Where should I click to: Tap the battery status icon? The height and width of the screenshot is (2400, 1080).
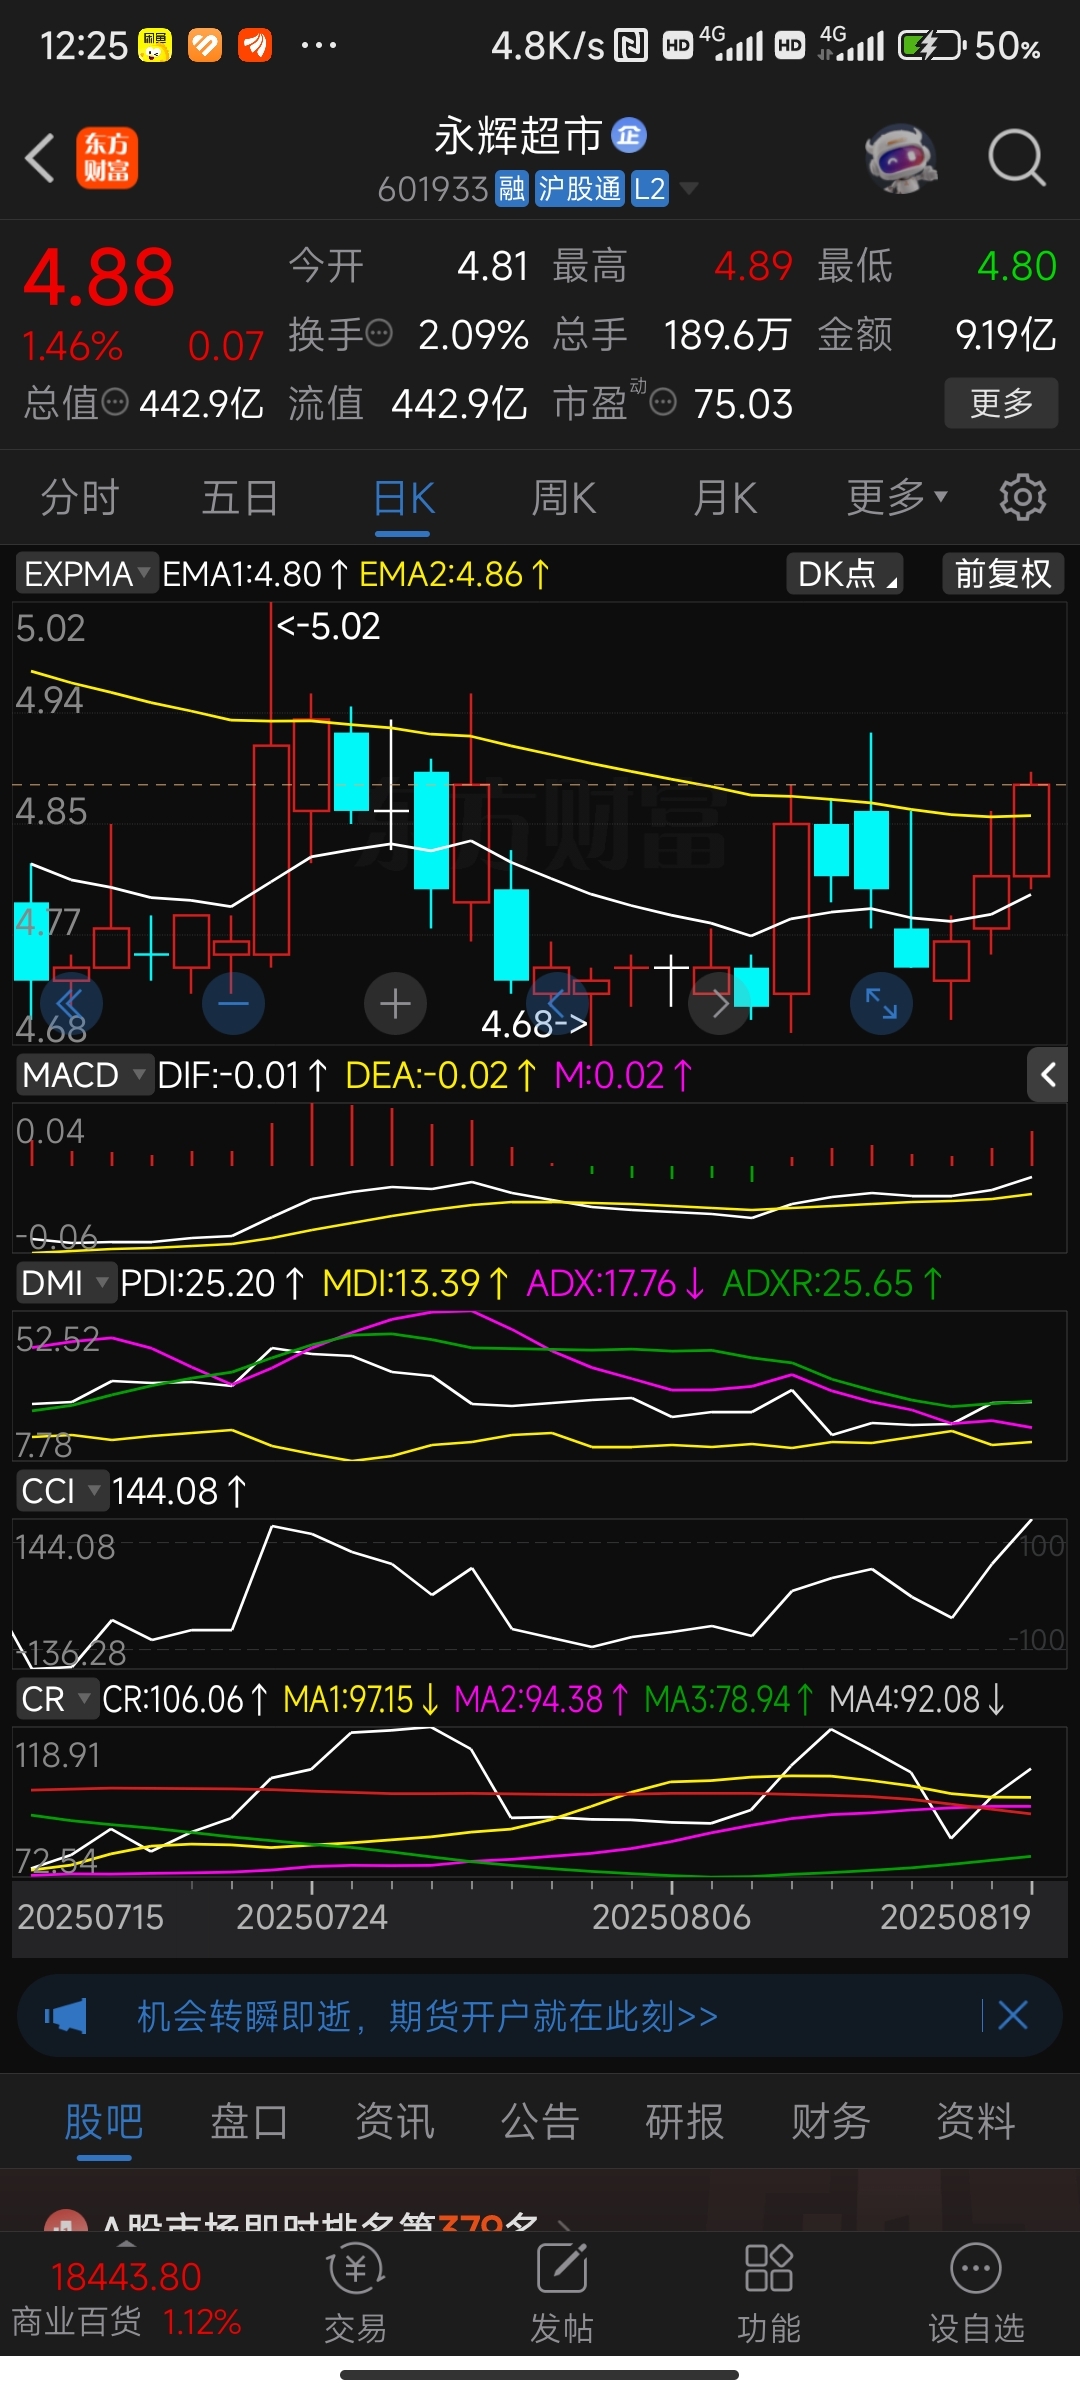pos(932,46)
